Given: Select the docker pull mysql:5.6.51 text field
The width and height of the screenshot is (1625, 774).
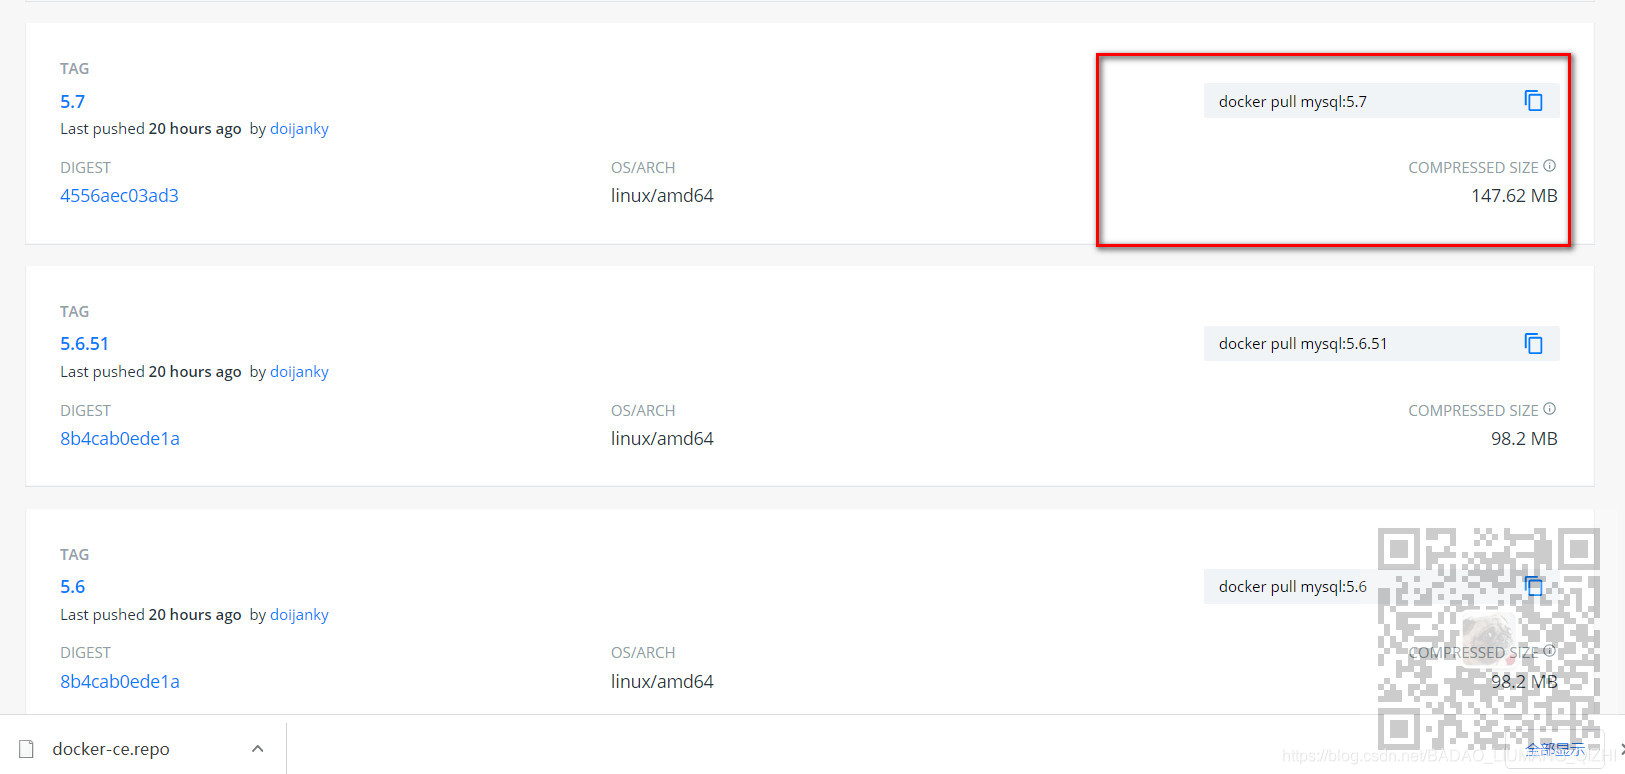Looking at the screenshot, I should tap(1381, 344).
